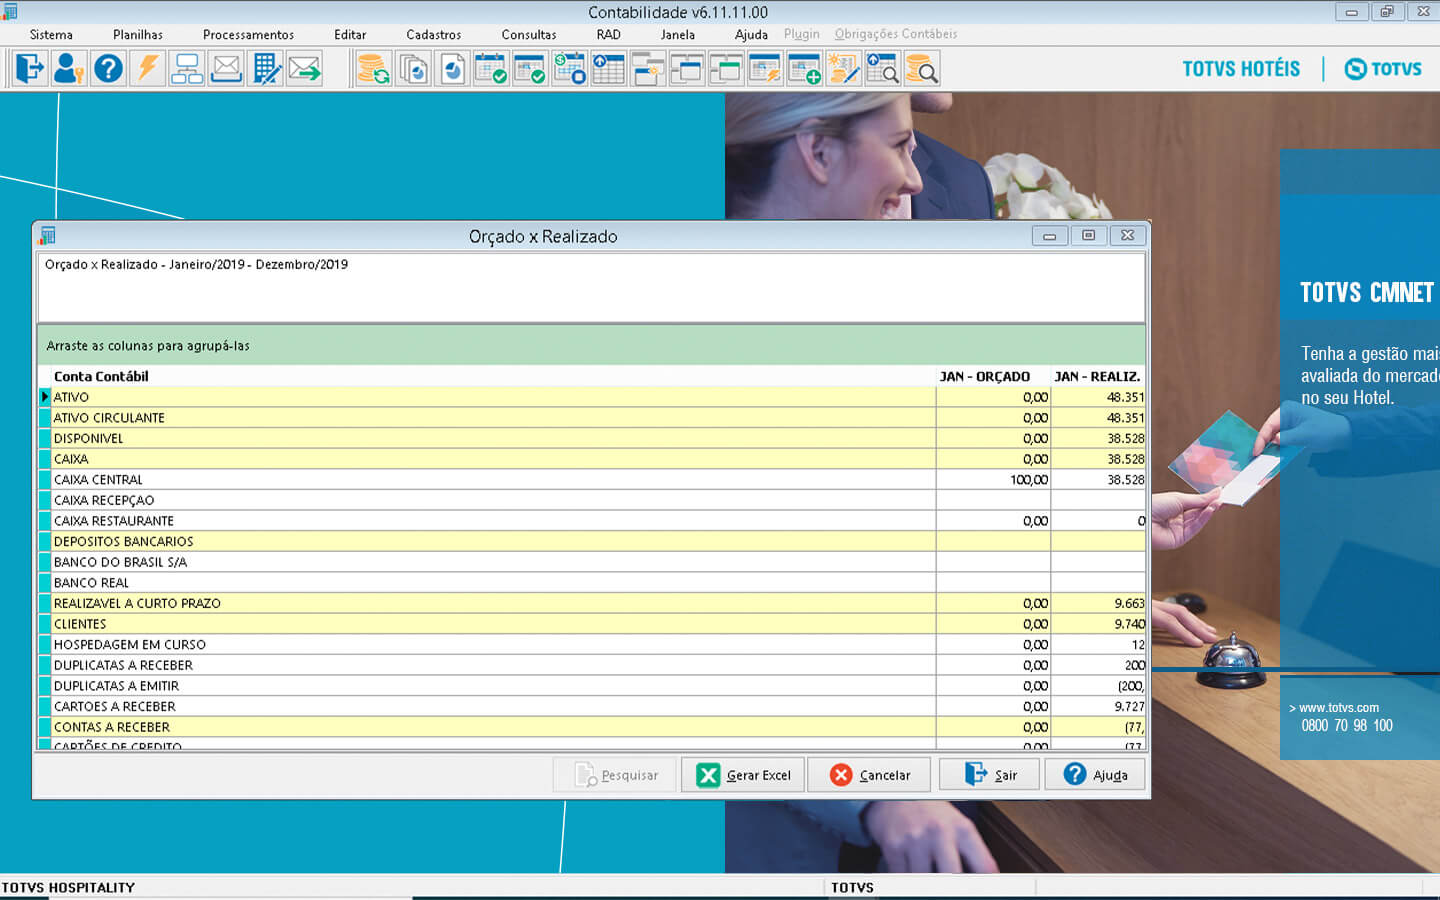Screen dimensions: 1440x900
Task: Click the coins with refresh arrows icon
Action: pos(373,69)
